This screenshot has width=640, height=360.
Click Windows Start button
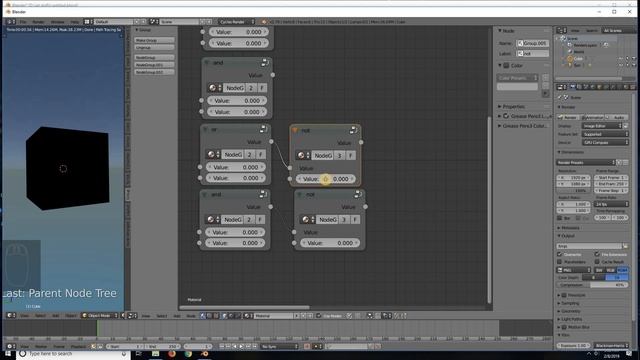click(x=9, y=354)
